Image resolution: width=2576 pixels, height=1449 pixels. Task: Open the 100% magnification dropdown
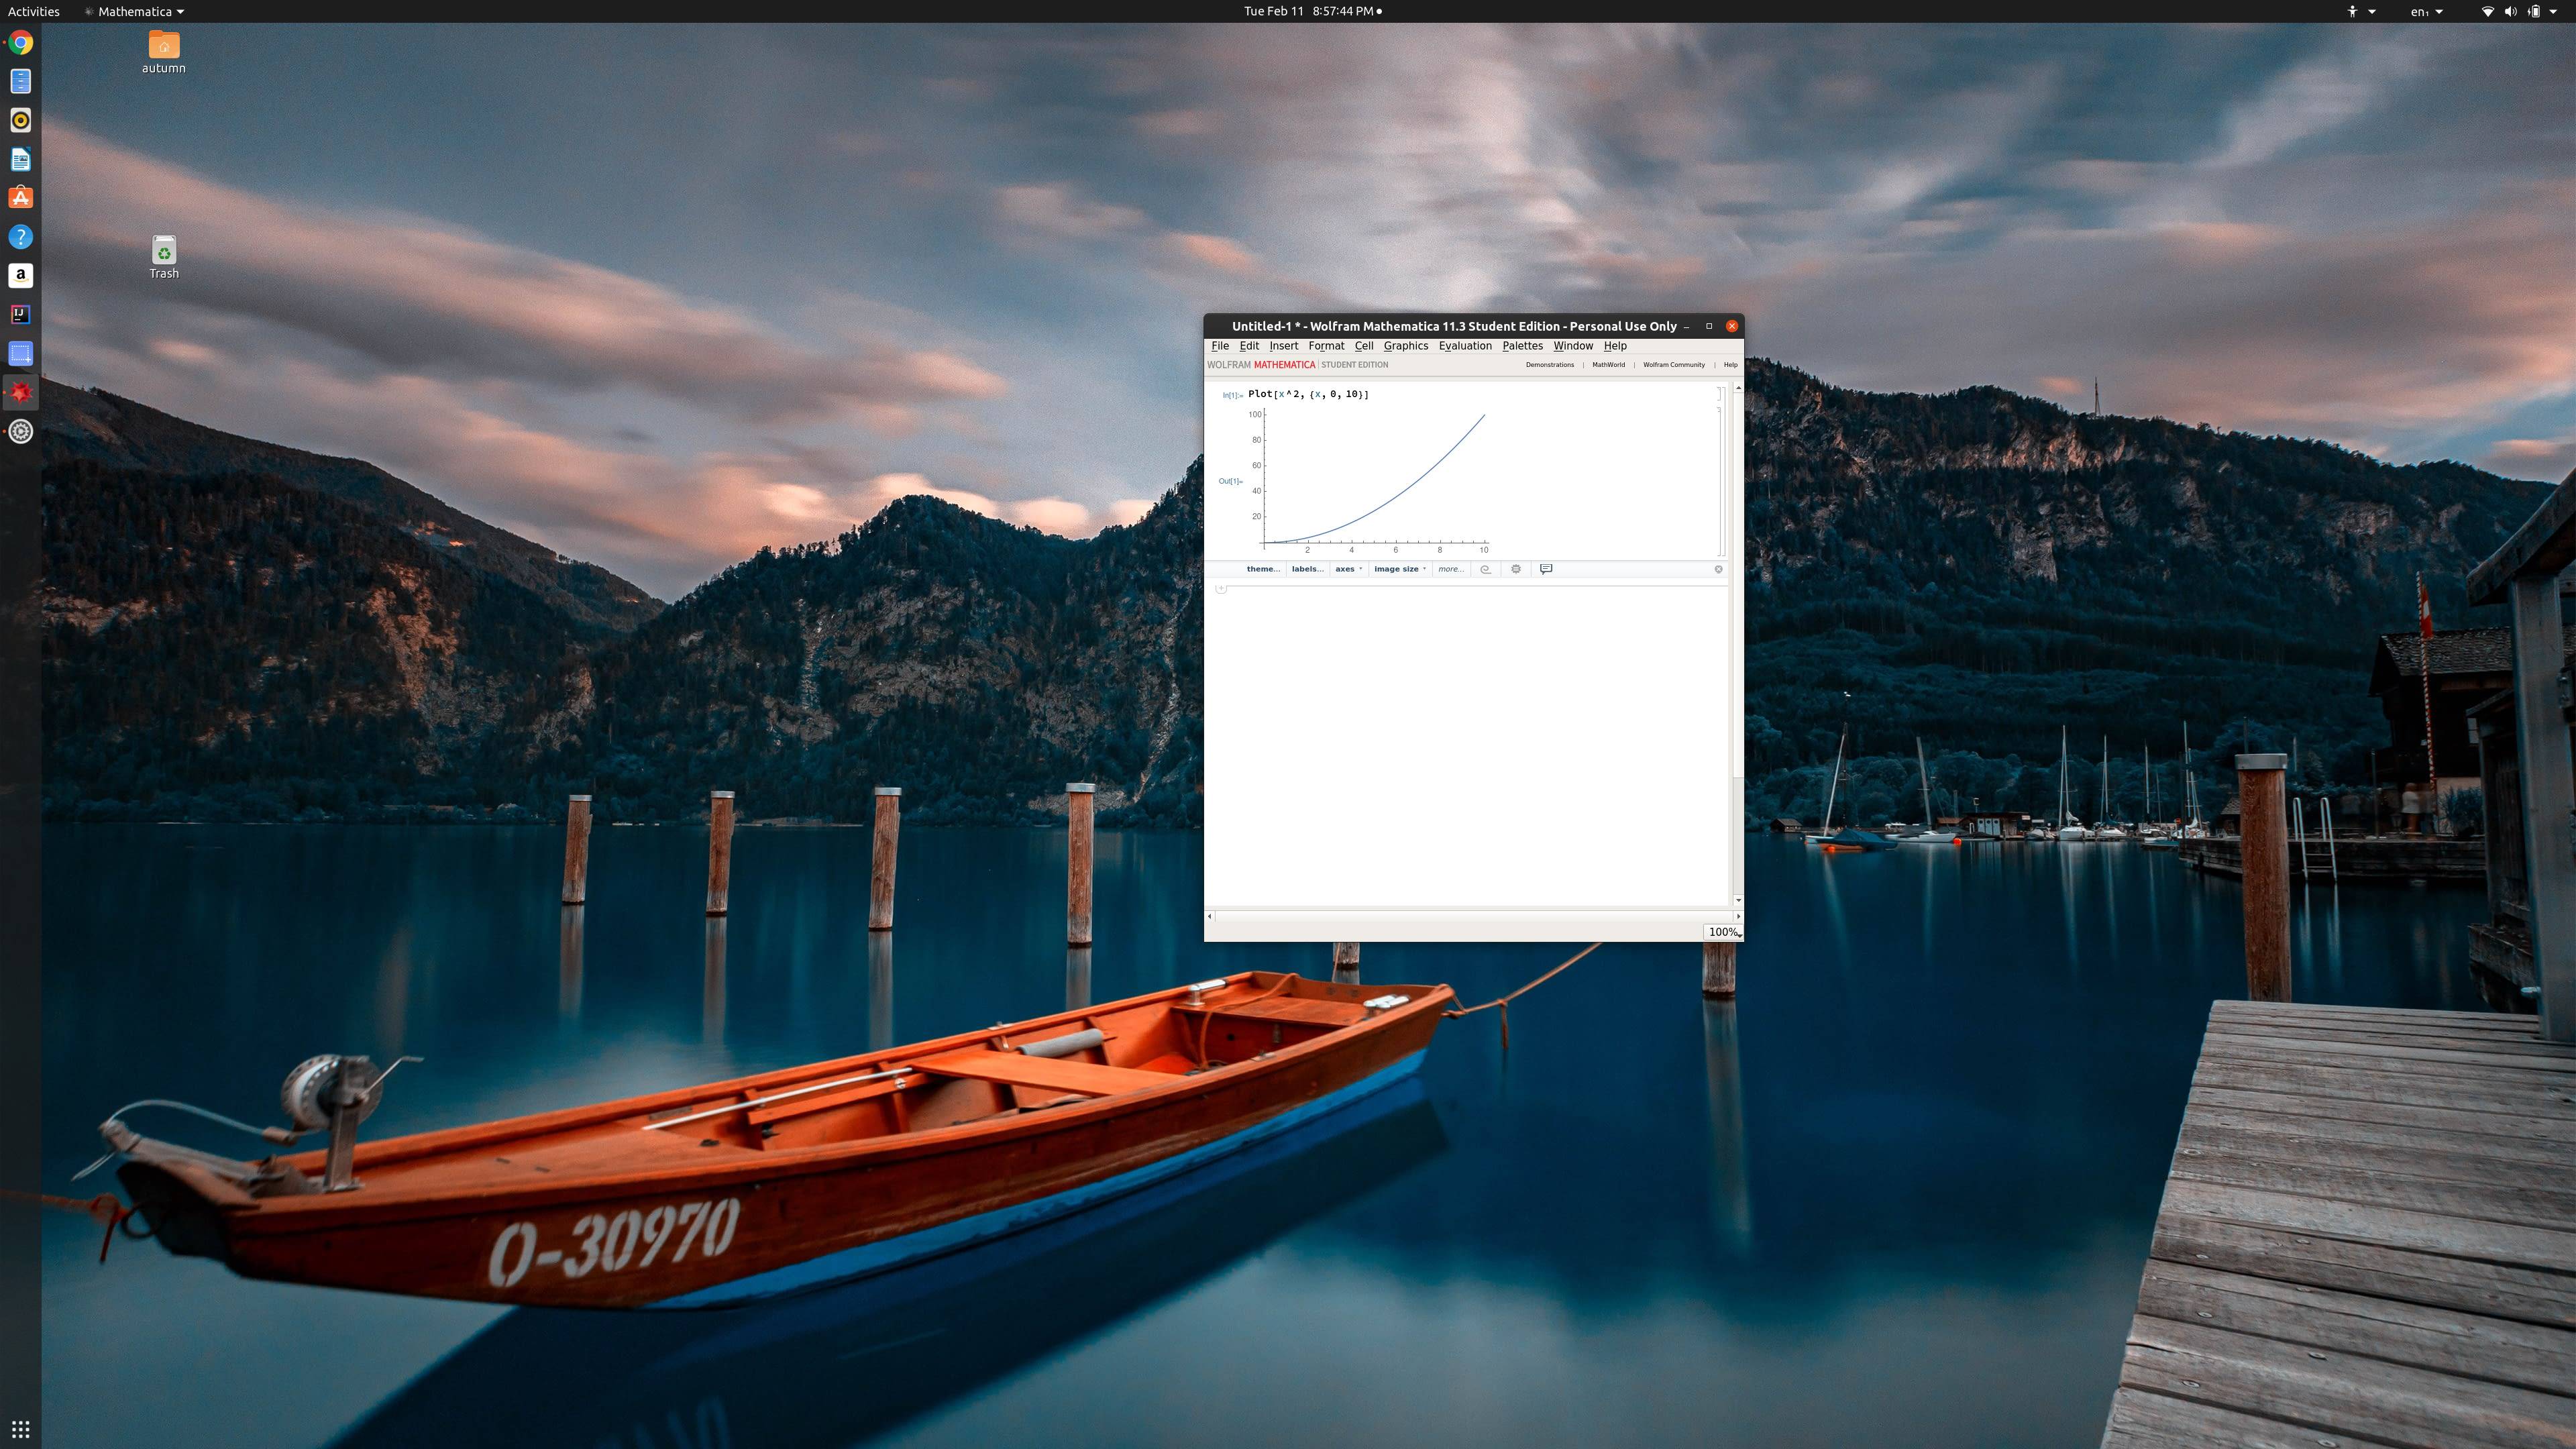(1723, 932)
